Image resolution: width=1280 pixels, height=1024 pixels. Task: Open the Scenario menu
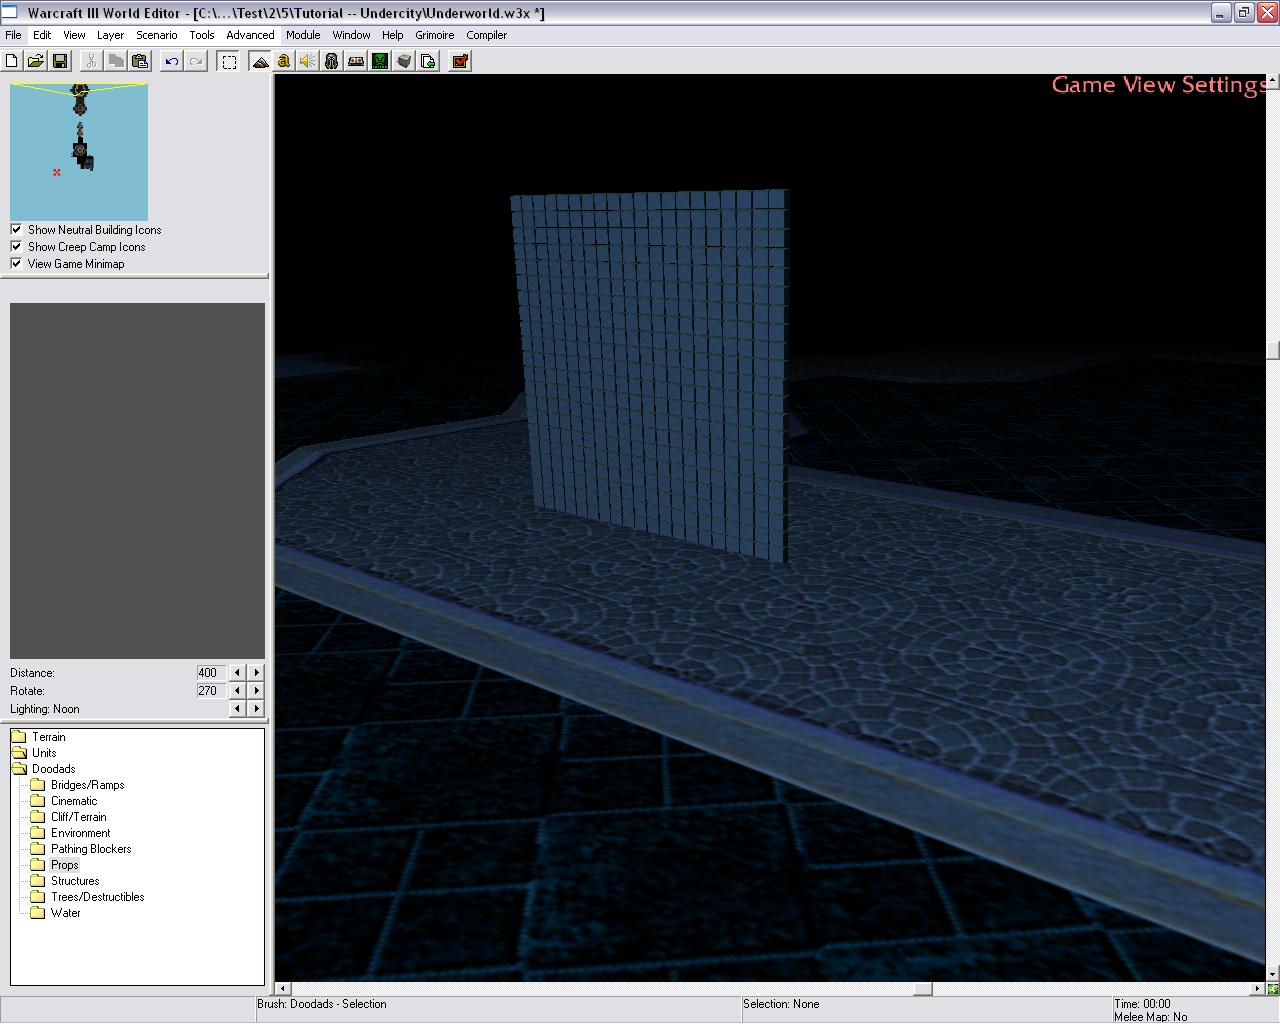[156, 35]
